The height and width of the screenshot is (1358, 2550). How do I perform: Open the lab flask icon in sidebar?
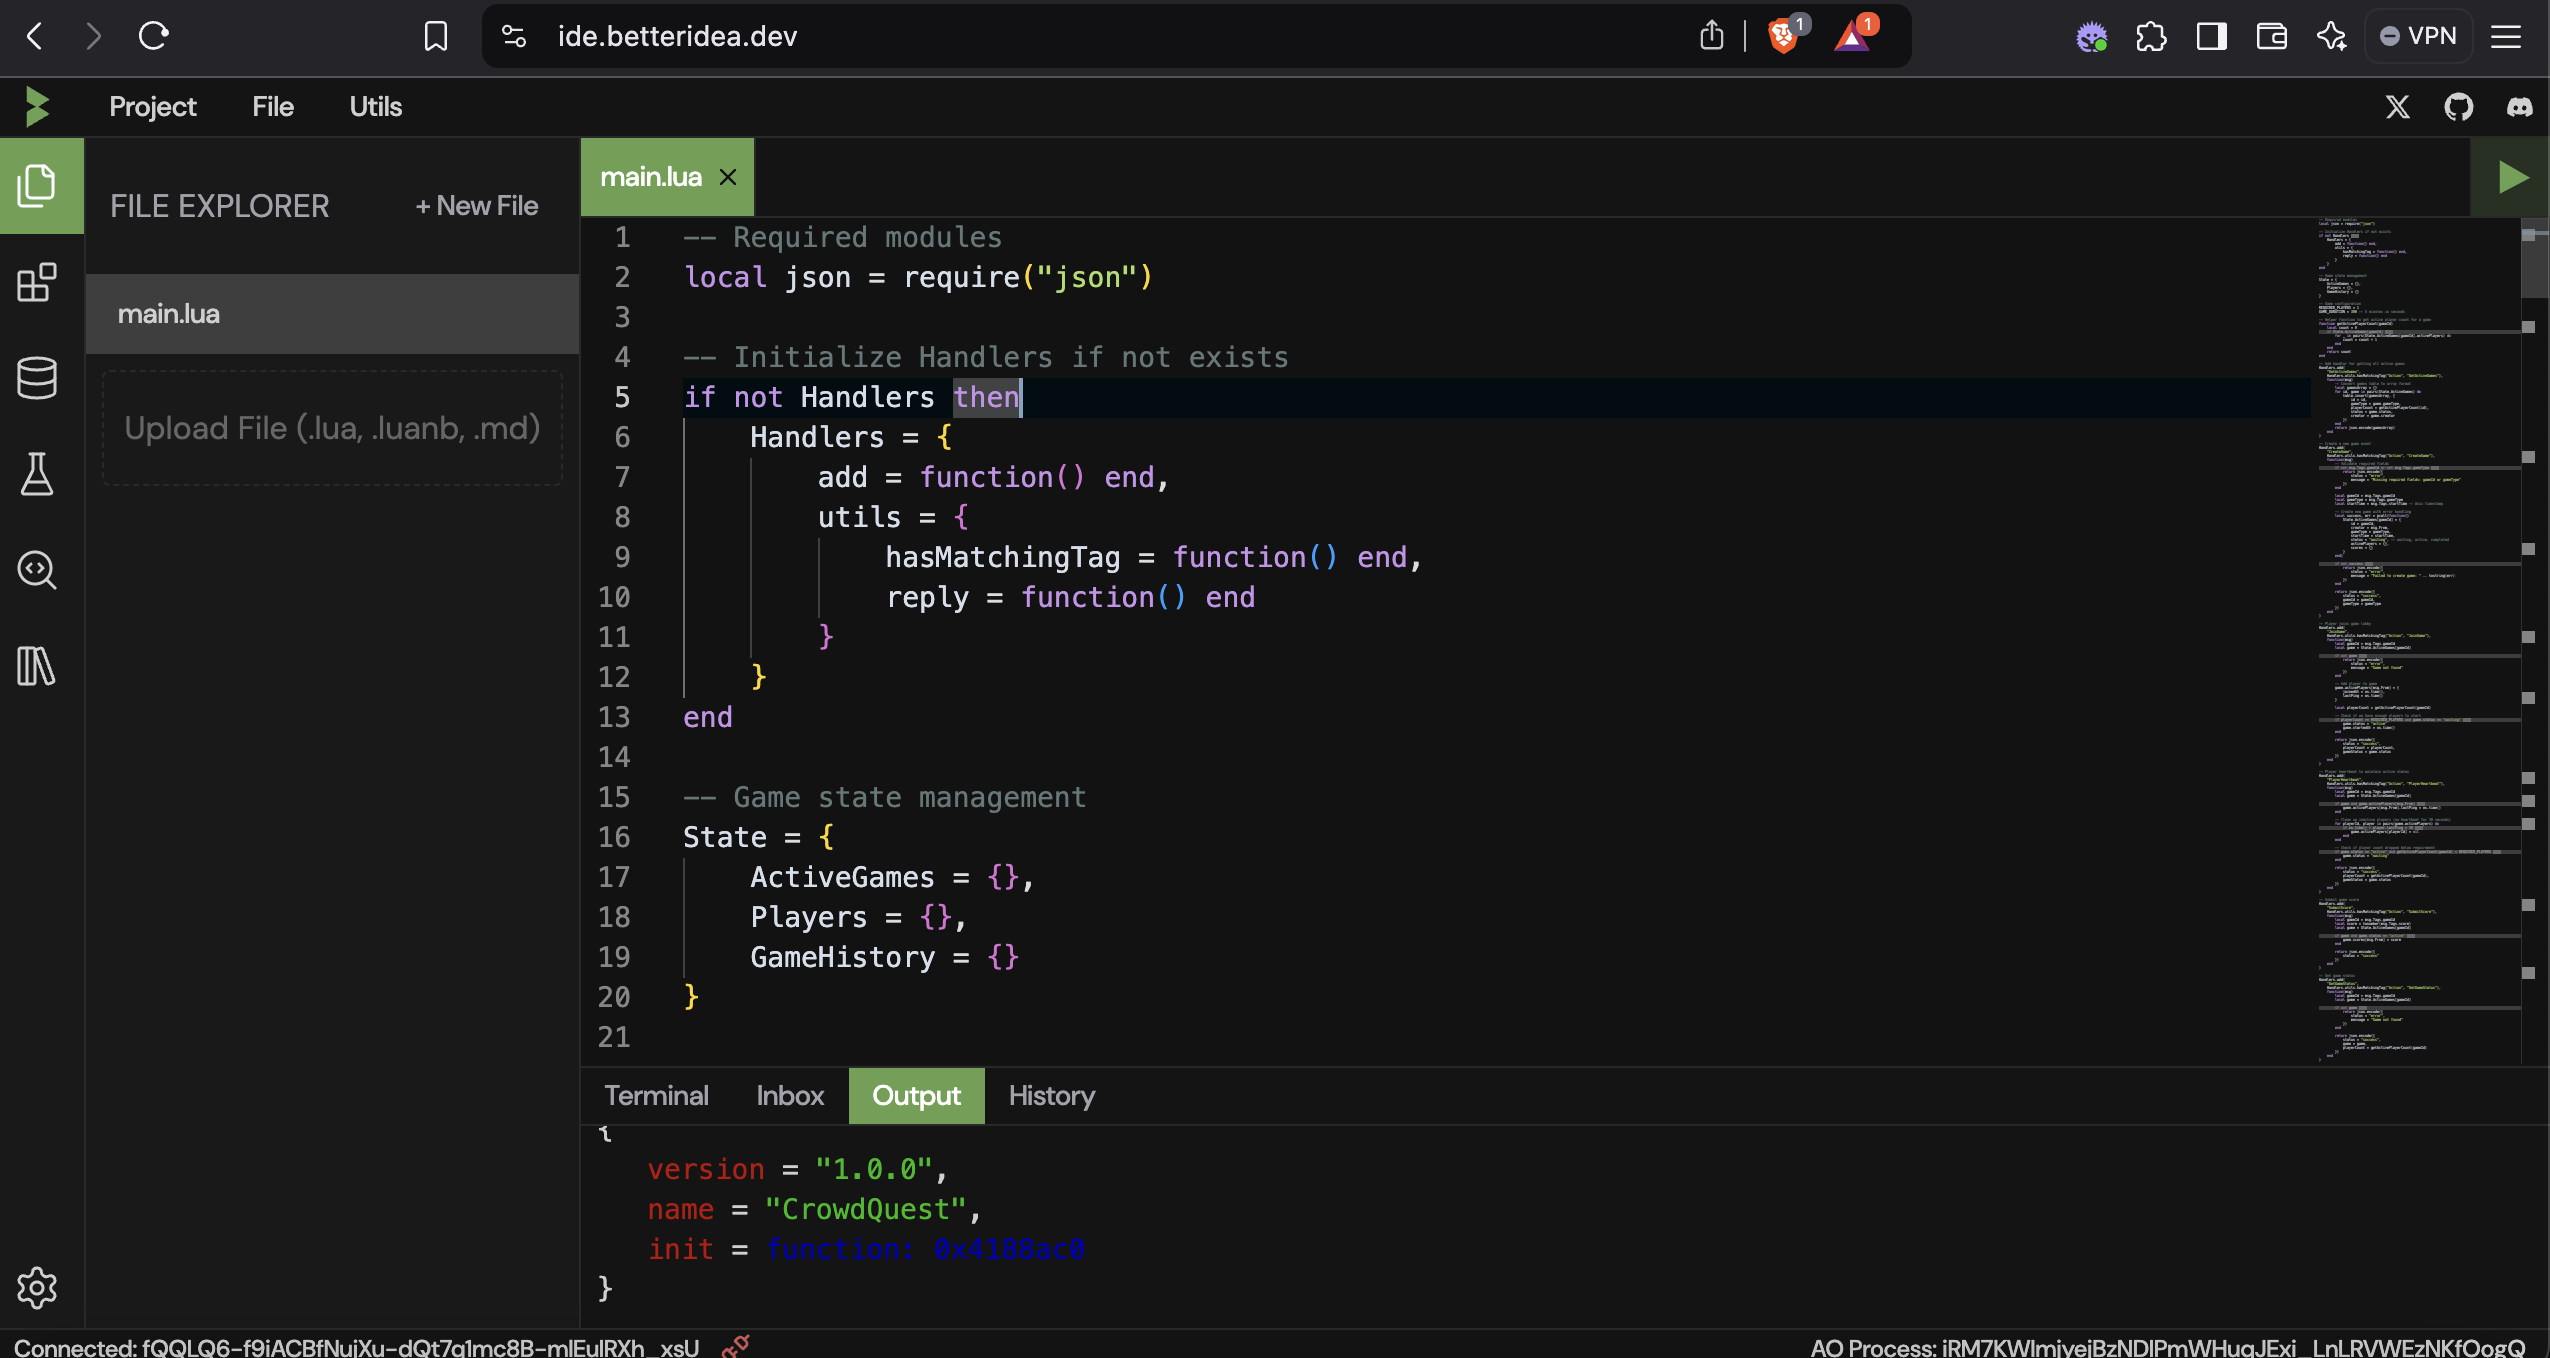click(38, 474)
